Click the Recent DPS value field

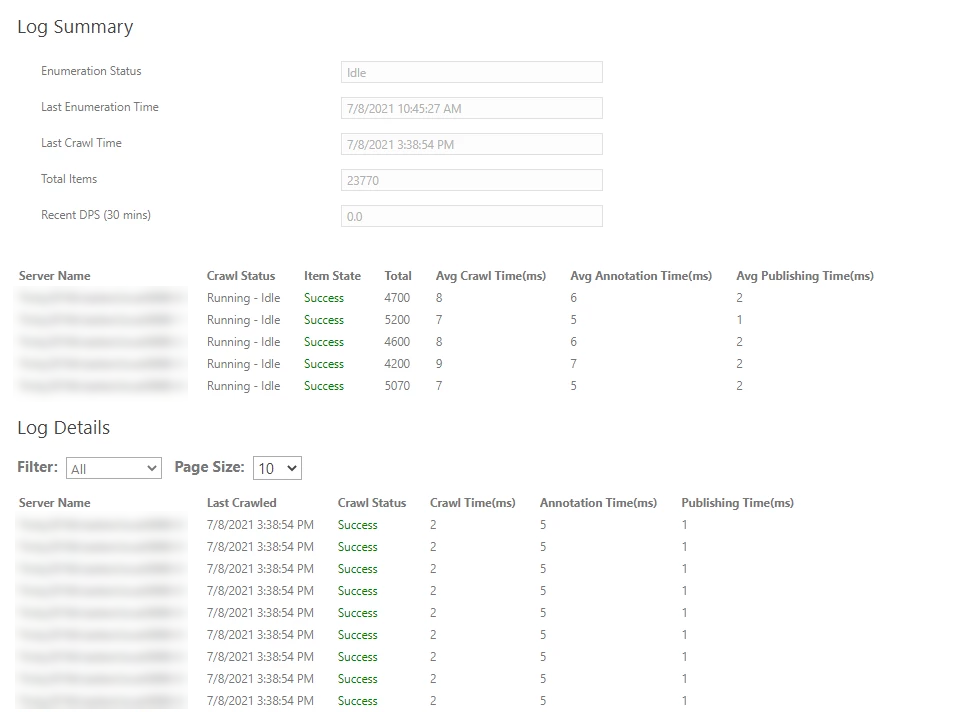tap(471, 217)
